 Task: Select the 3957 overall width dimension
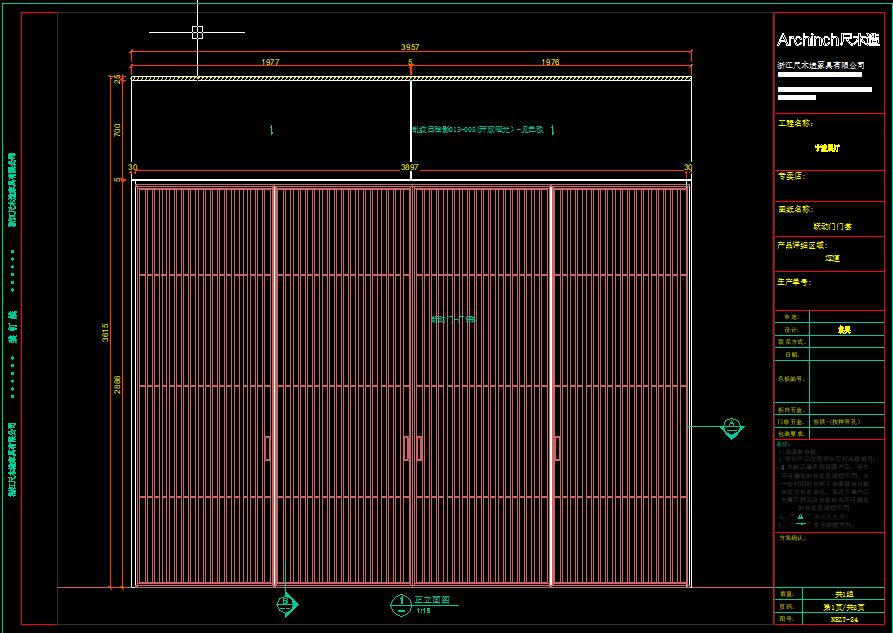point(410,47)
